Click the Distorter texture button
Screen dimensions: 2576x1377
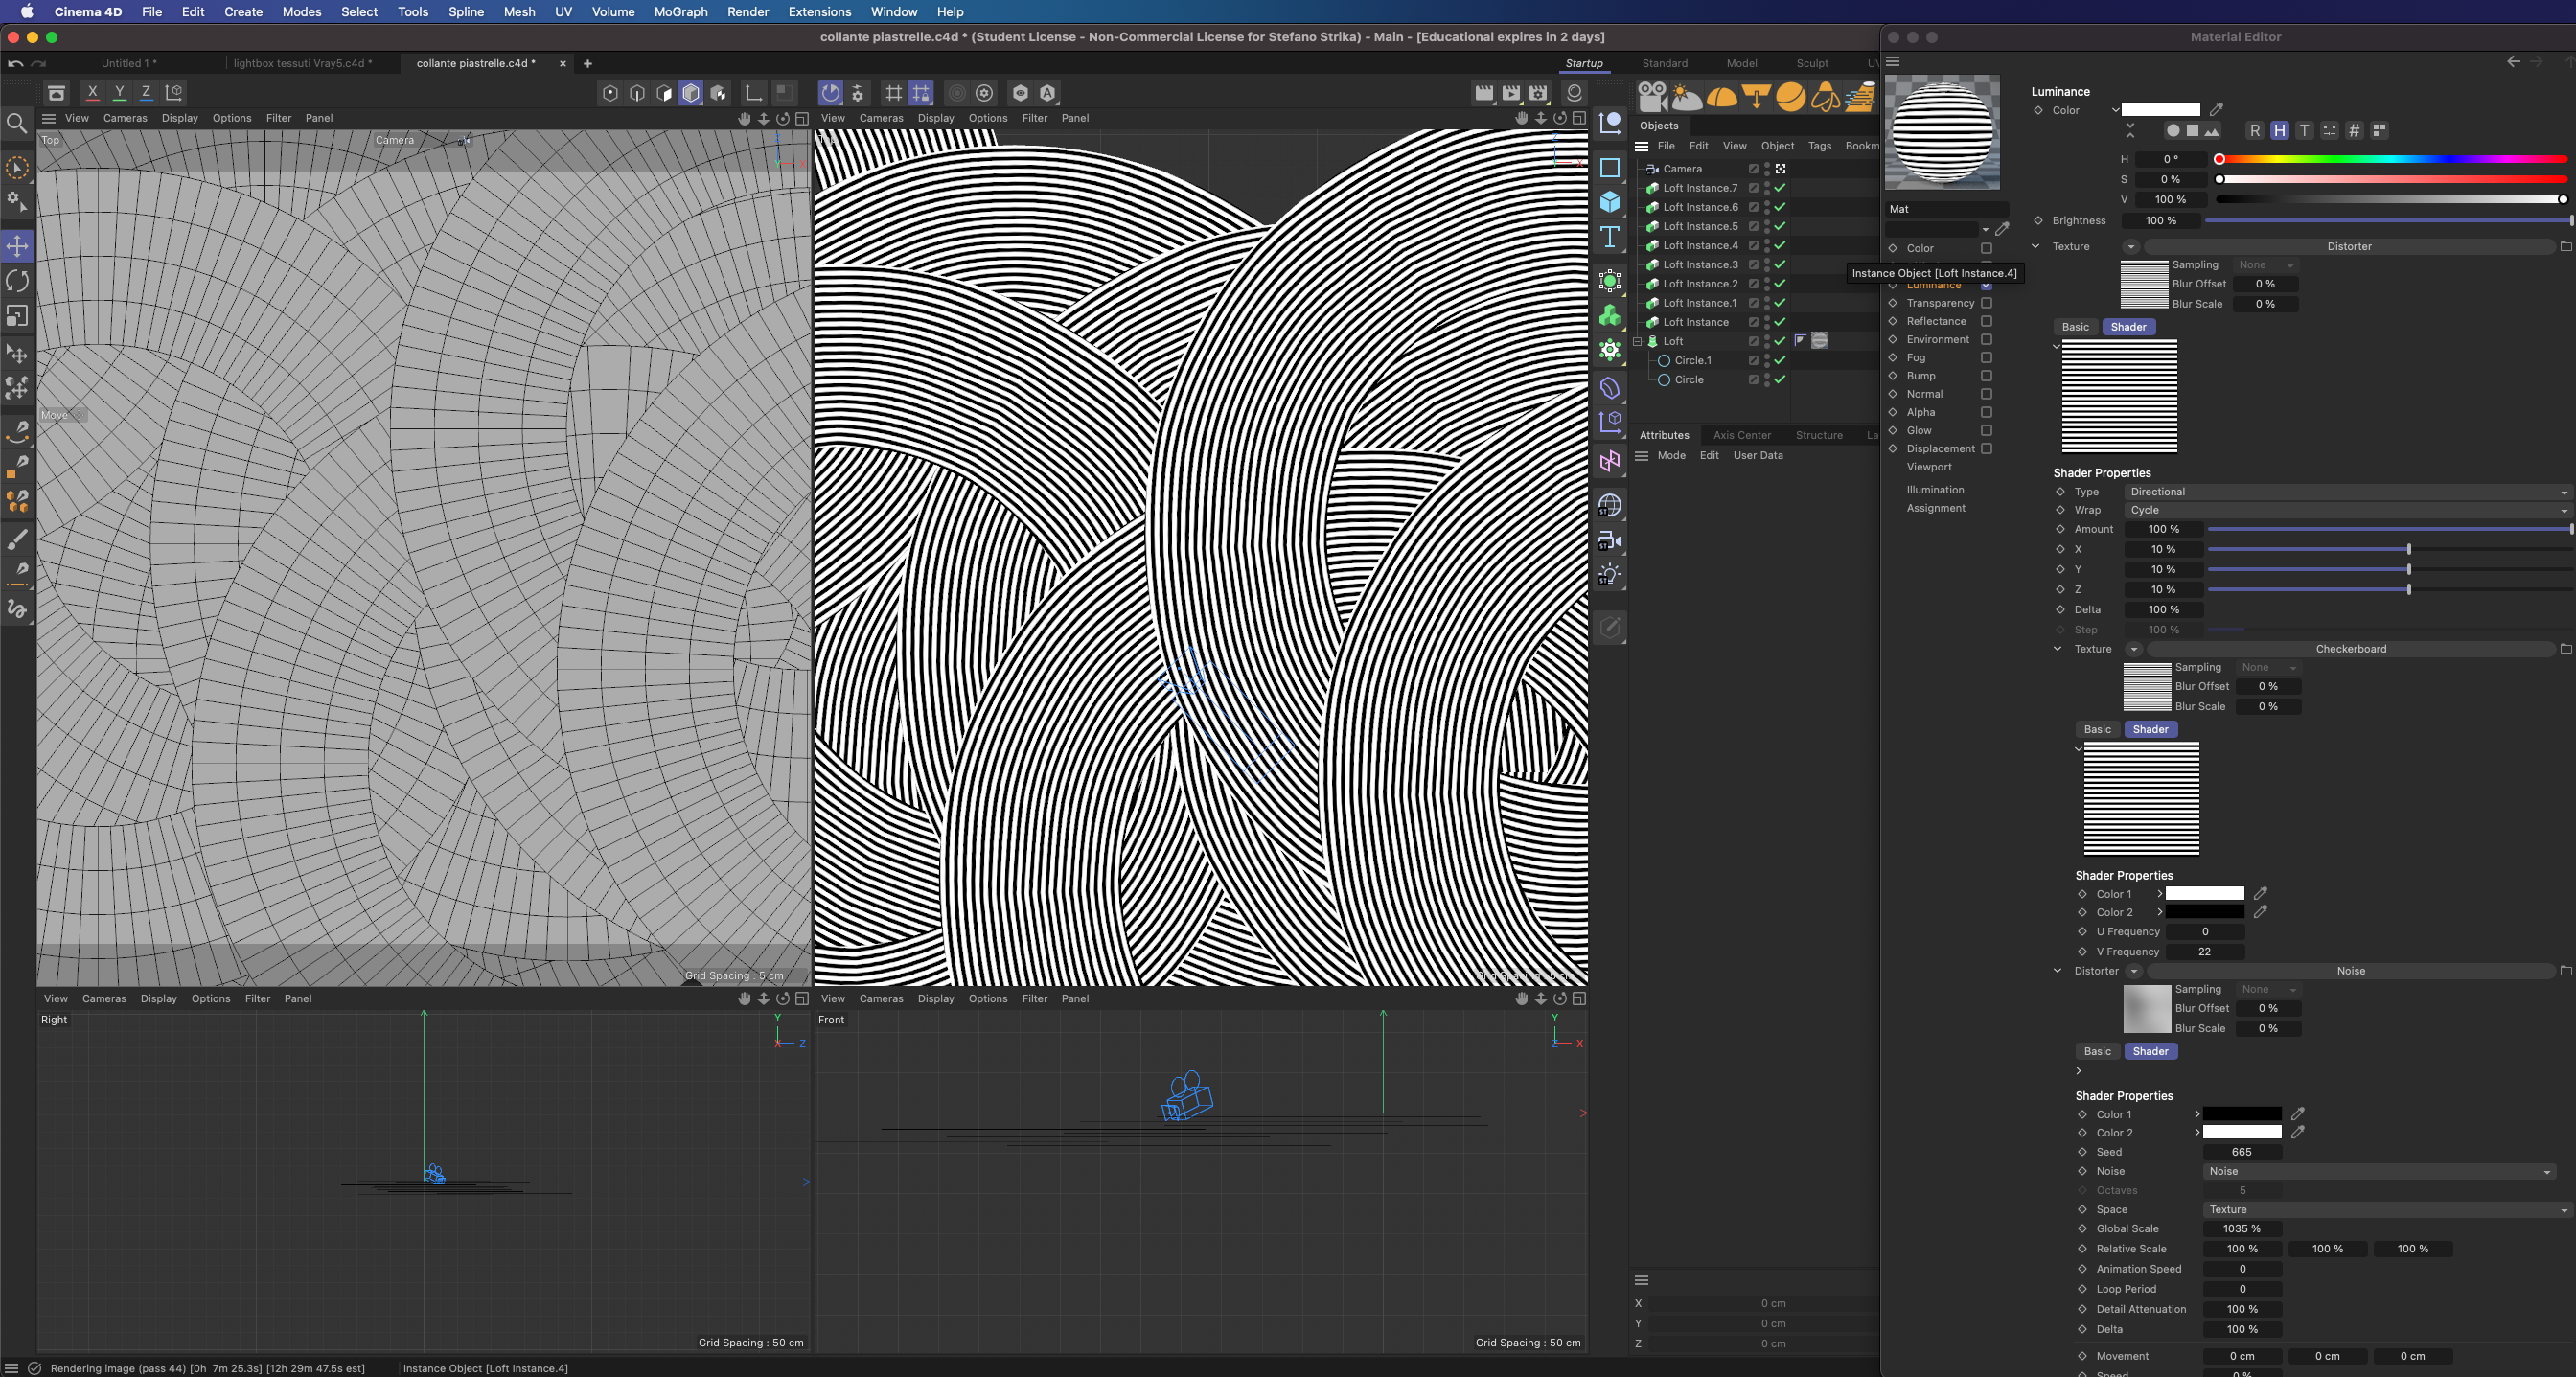click(2348, 247)
